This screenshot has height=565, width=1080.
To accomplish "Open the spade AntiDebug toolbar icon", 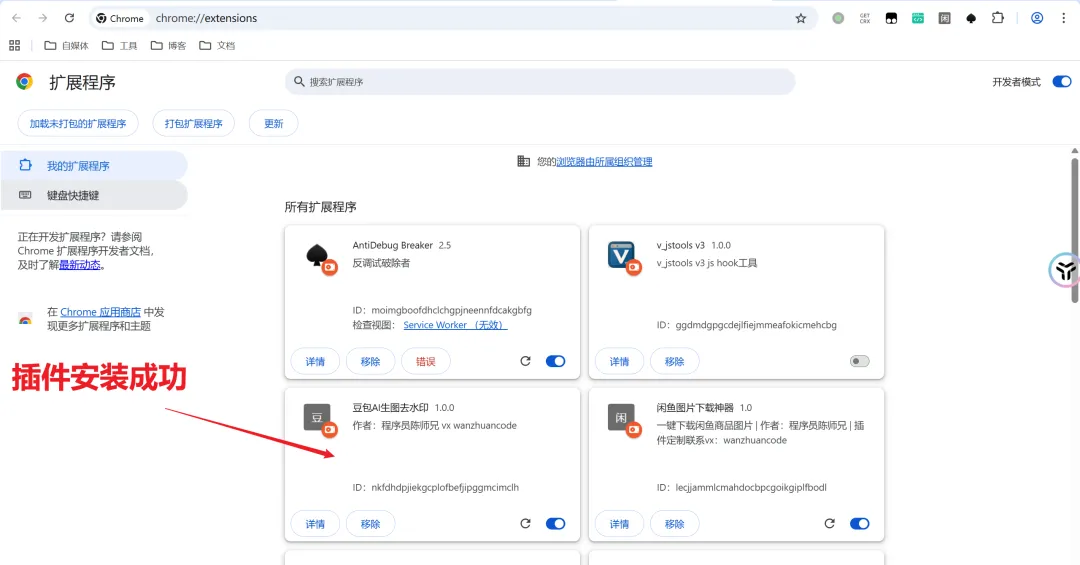I will pos(971,19).
